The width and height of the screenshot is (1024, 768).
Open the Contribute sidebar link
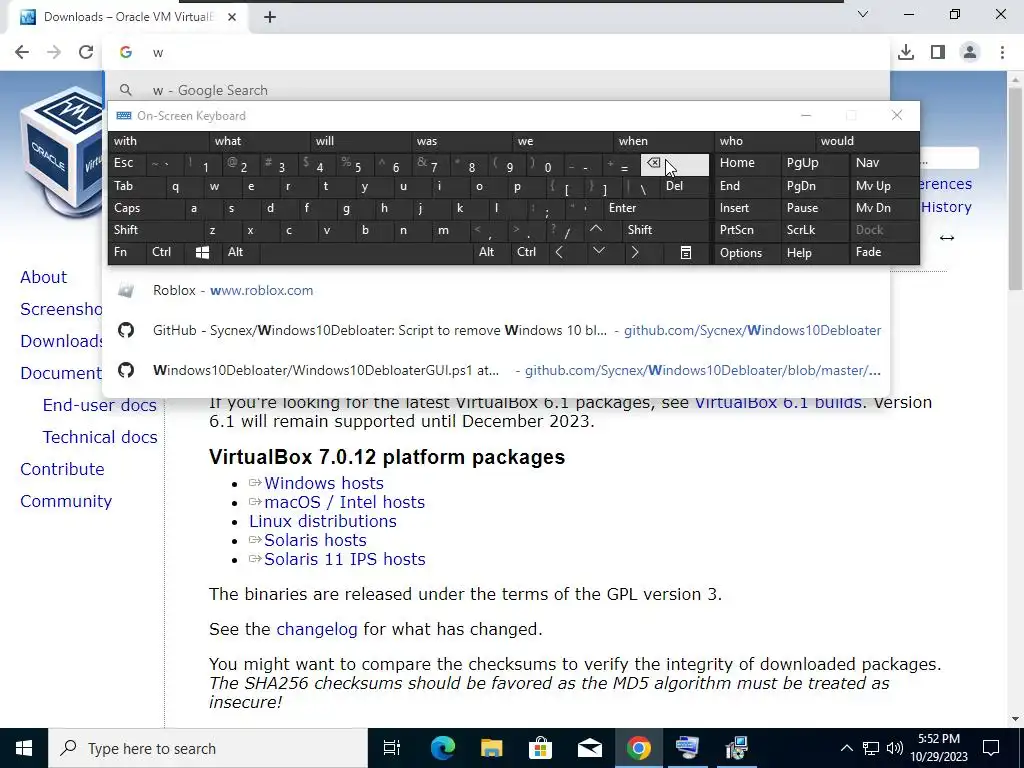[x=62, y=469]
